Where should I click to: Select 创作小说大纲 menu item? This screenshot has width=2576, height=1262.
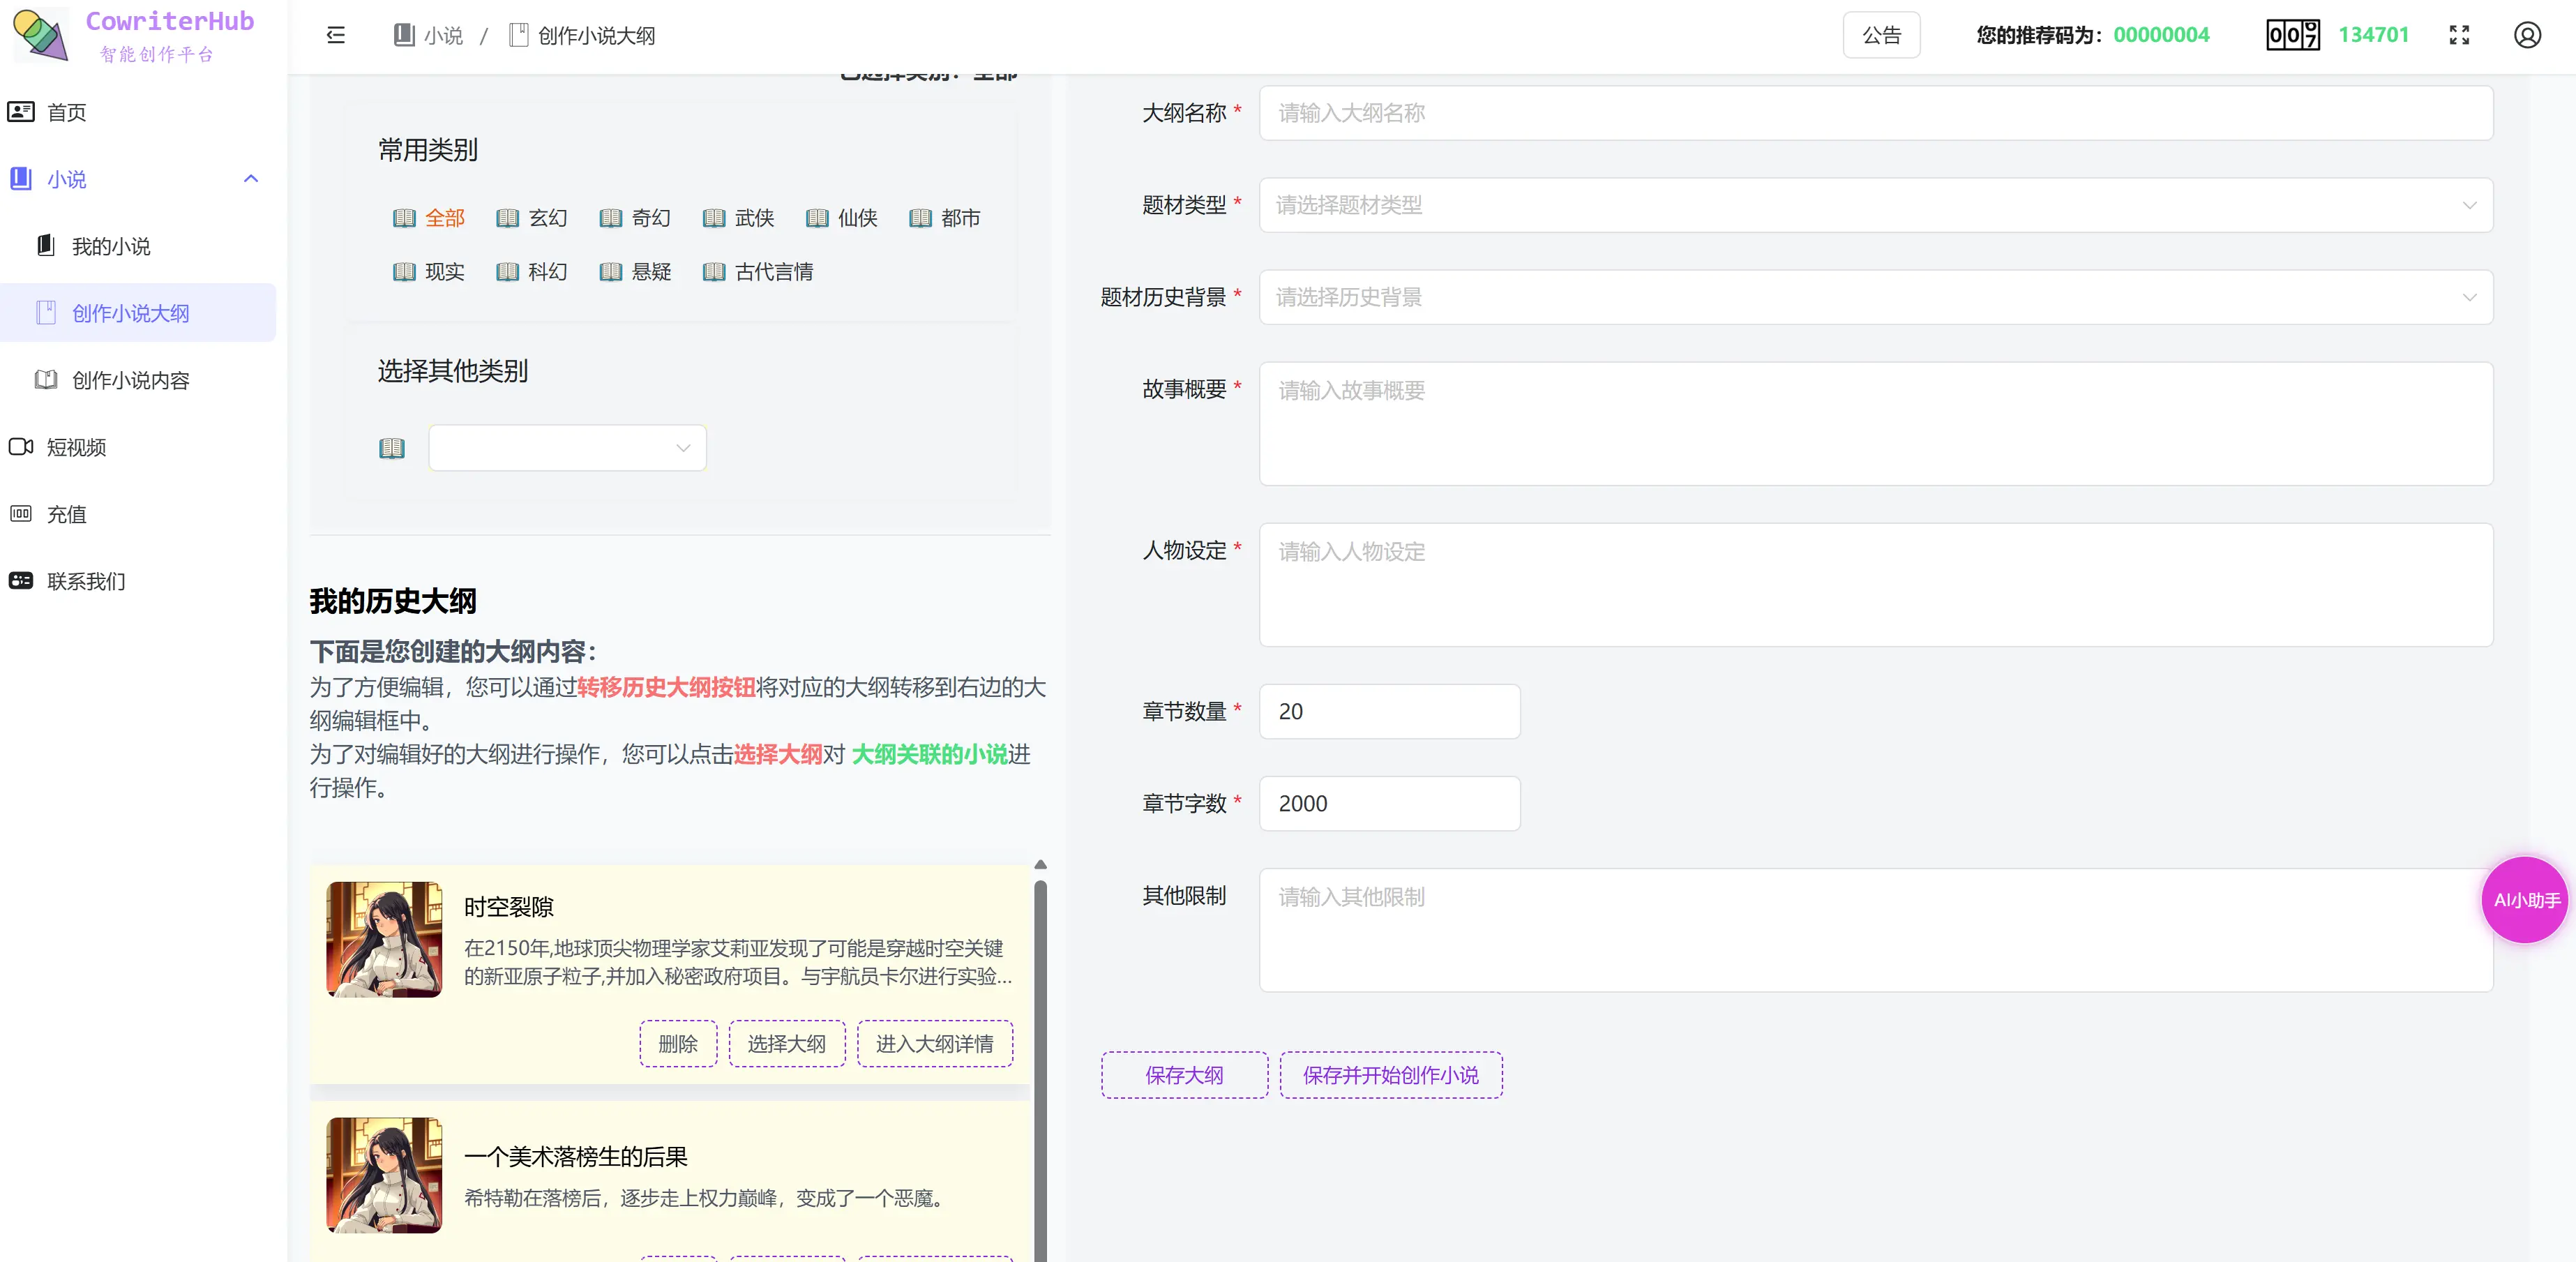pos(138,313)
